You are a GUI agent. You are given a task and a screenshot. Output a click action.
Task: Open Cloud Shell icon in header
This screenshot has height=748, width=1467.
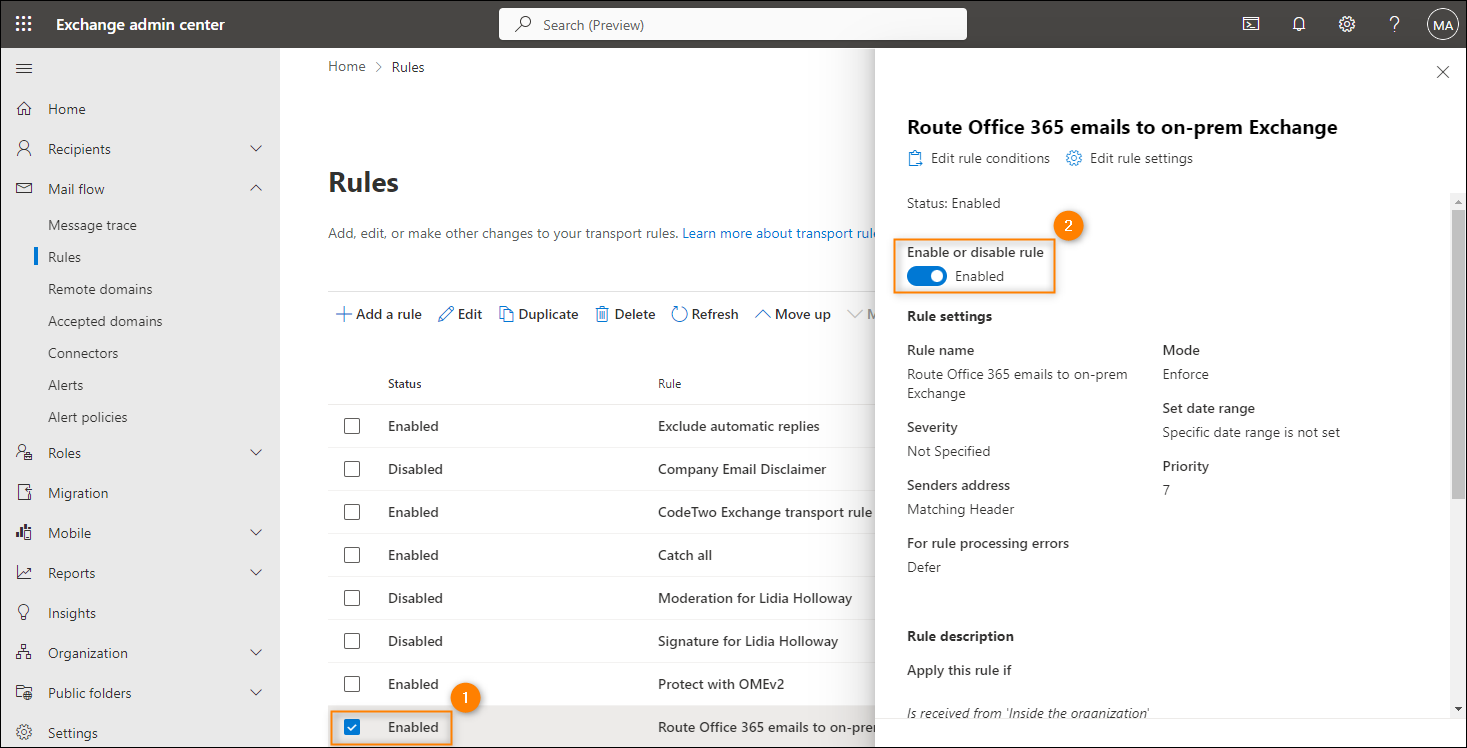click(1251, 24)
